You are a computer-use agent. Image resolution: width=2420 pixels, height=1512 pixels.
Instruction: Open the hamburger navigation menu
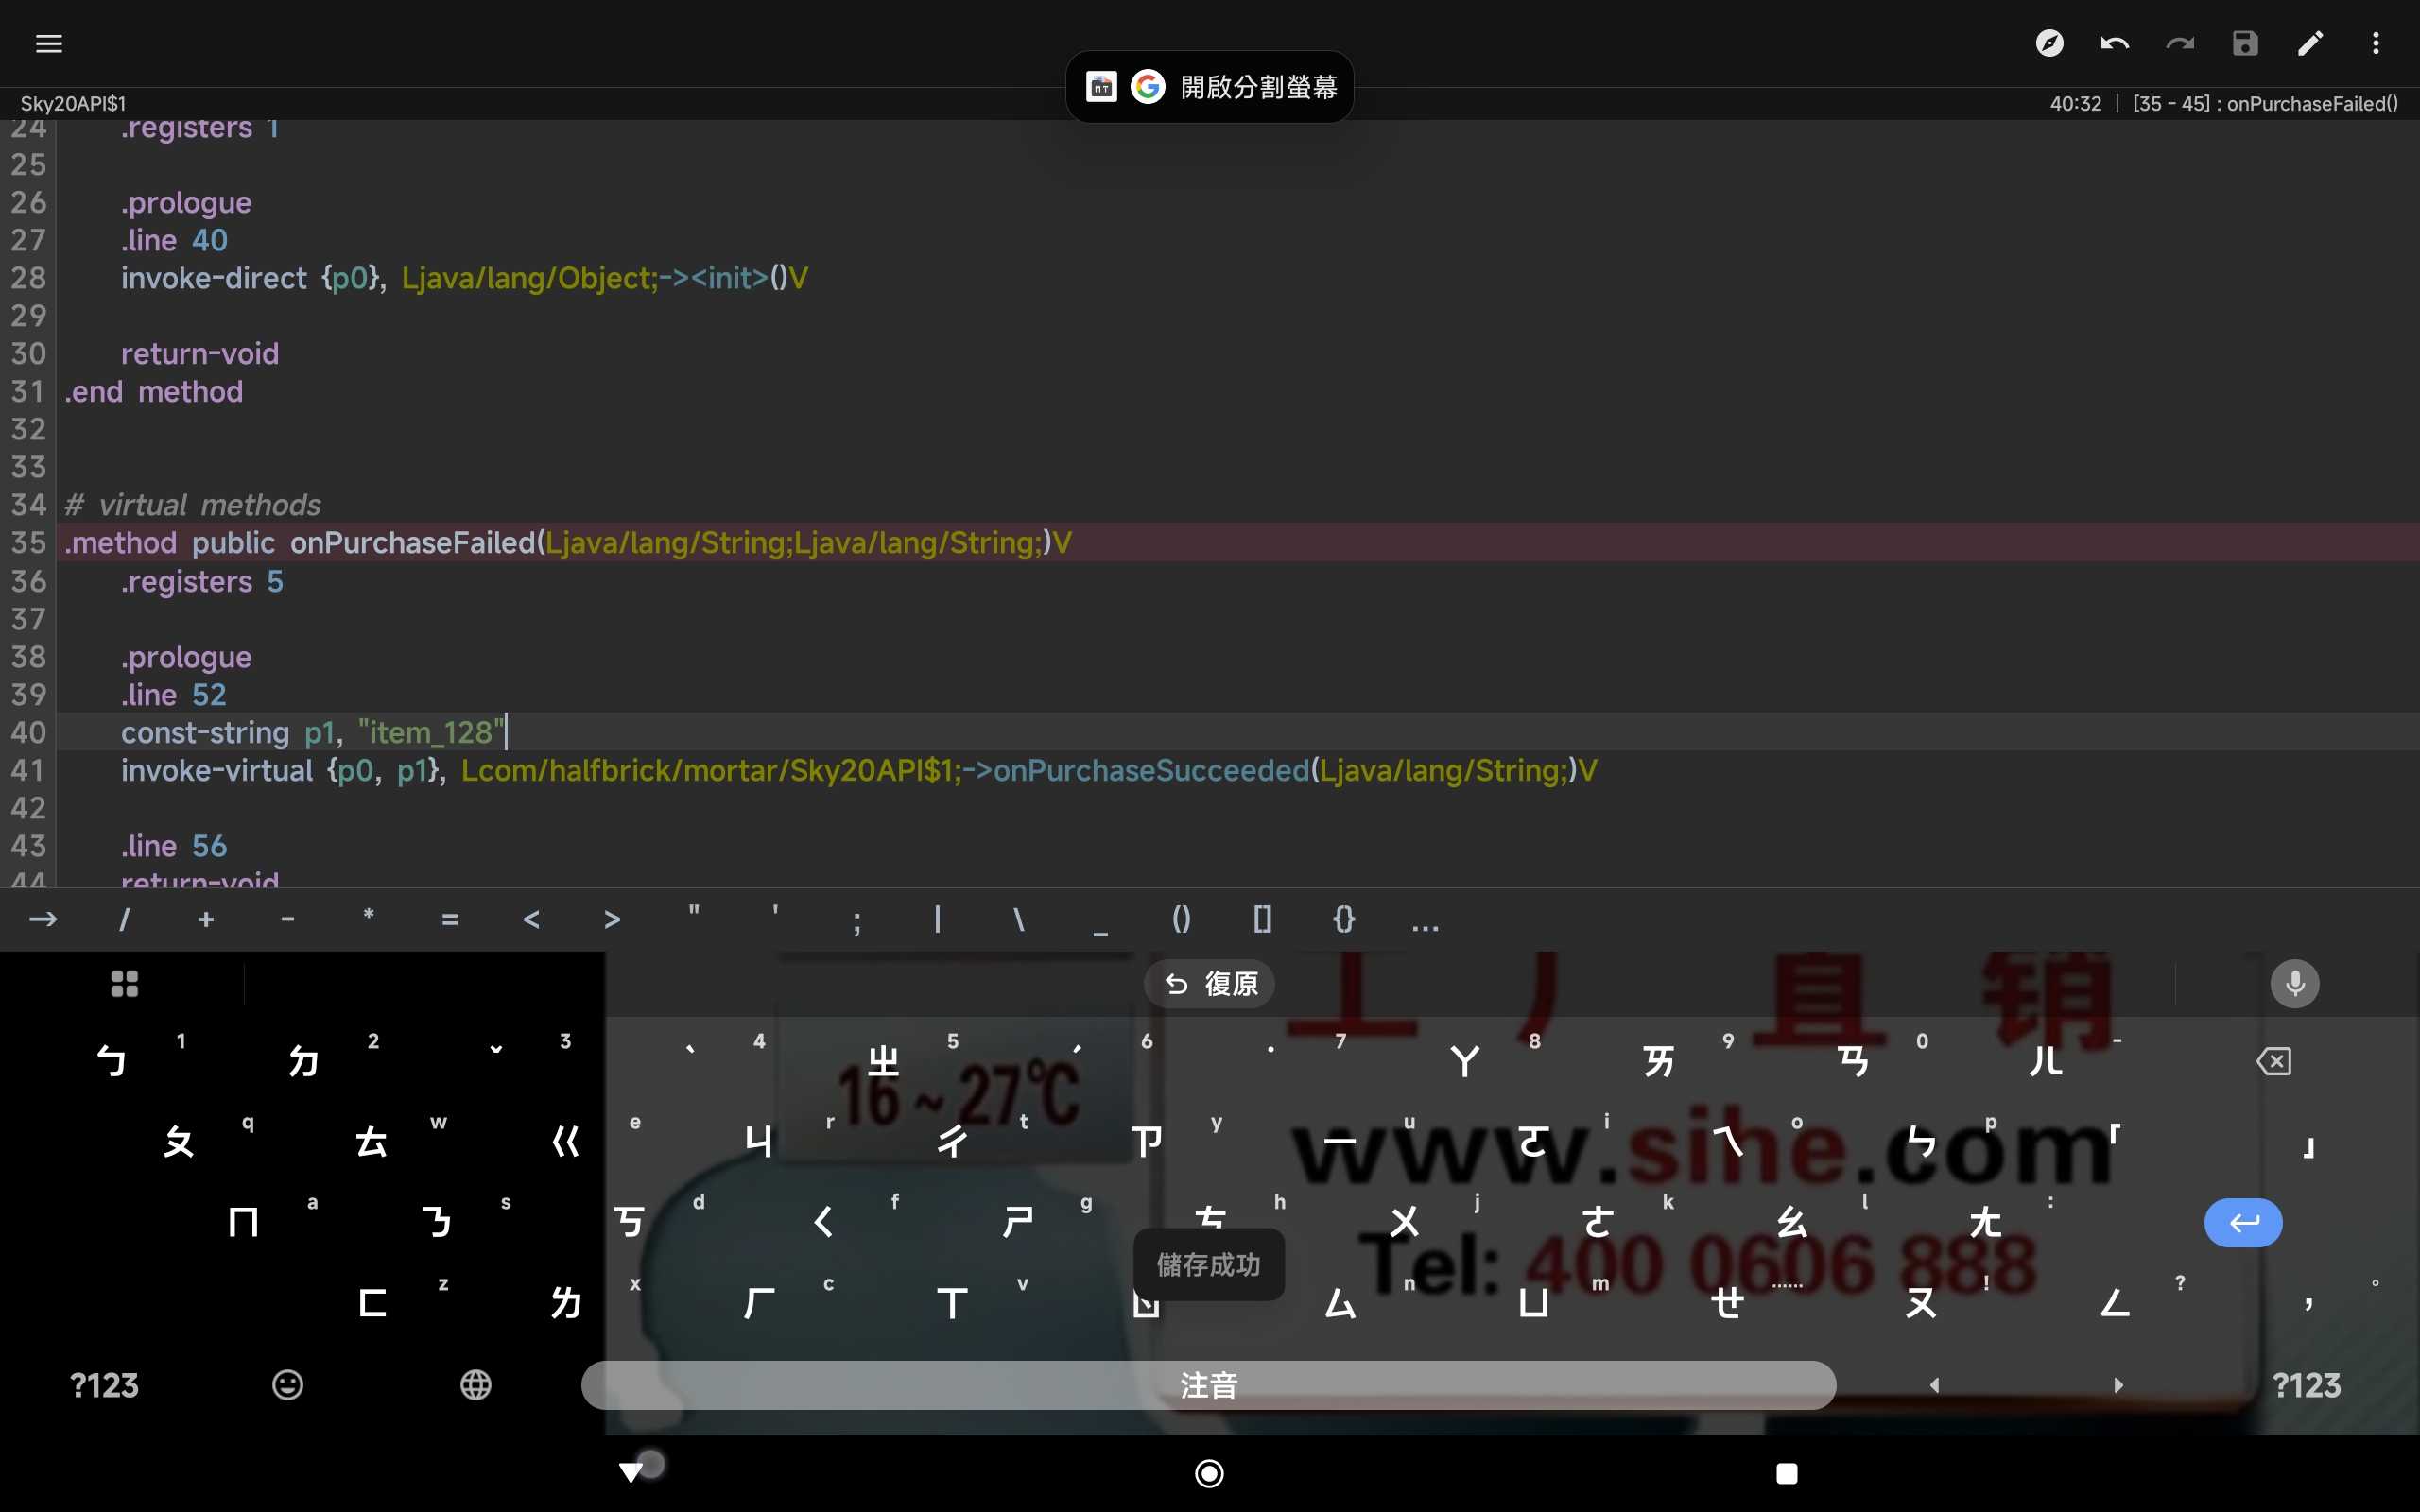48,43
